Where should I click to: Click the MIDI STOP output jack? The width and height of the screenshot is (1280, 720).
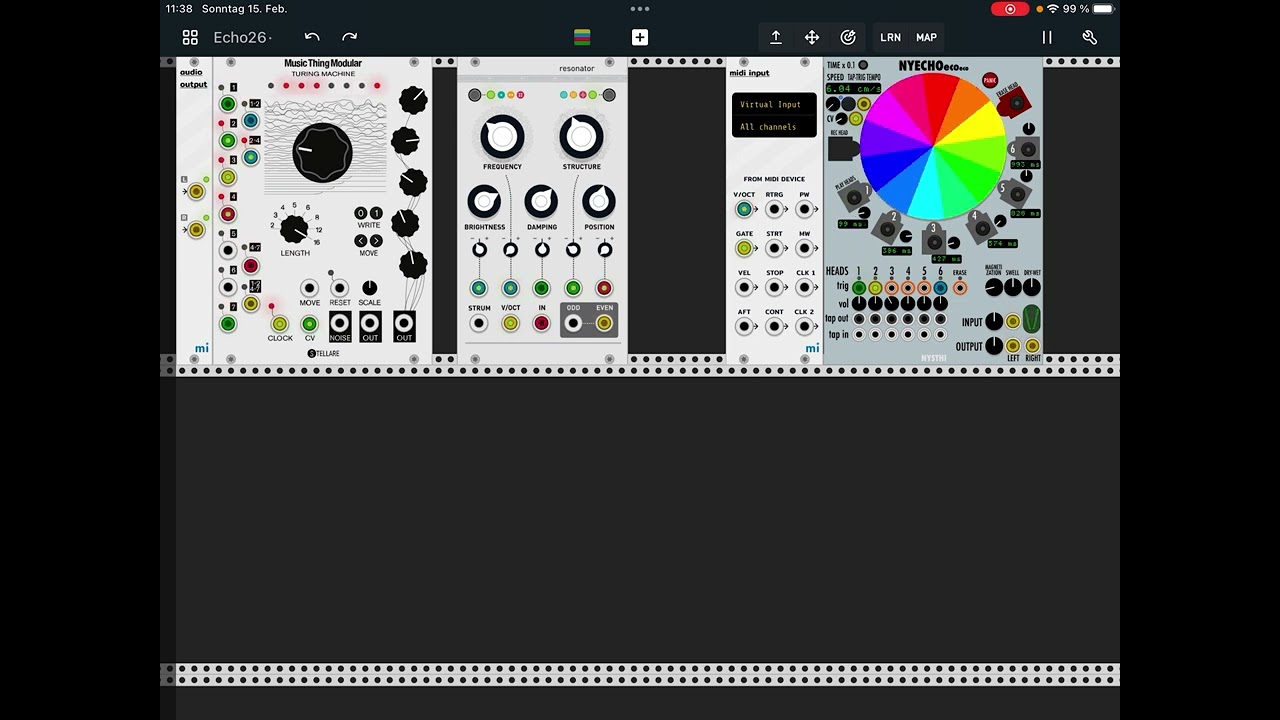click(774, 287)
